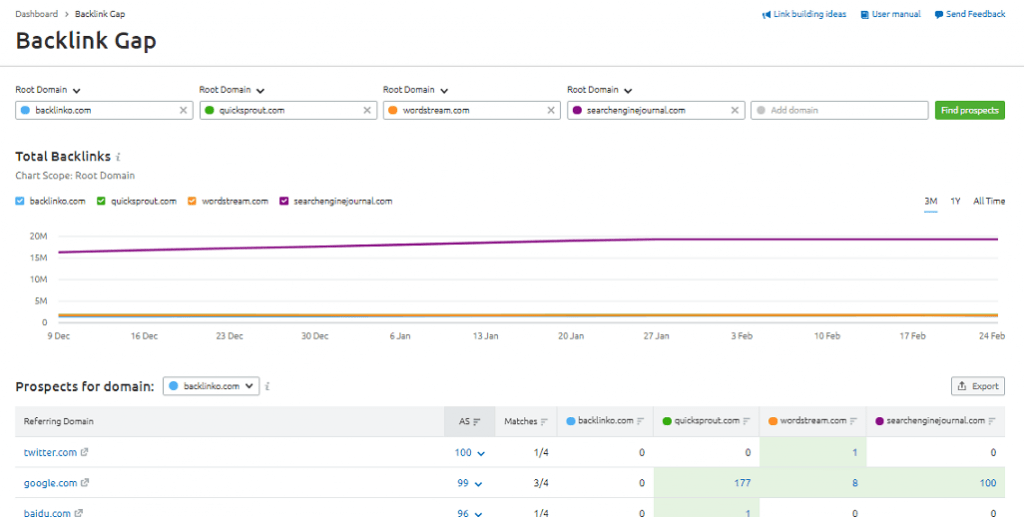Click wordstream.com value 8 in google.com row
1024x517 pixels.
(x=855, y=483)
